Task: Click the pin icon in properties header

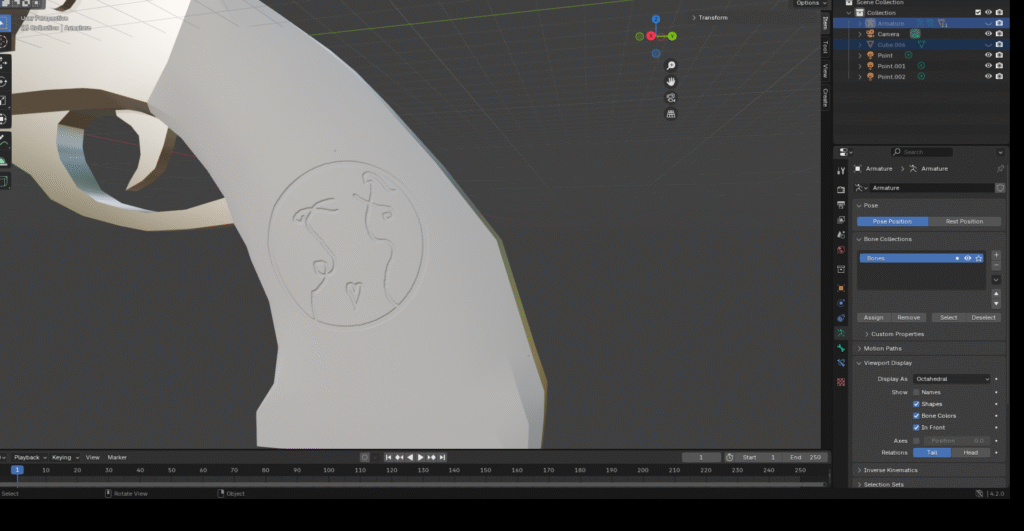Action: (1000, 169)
